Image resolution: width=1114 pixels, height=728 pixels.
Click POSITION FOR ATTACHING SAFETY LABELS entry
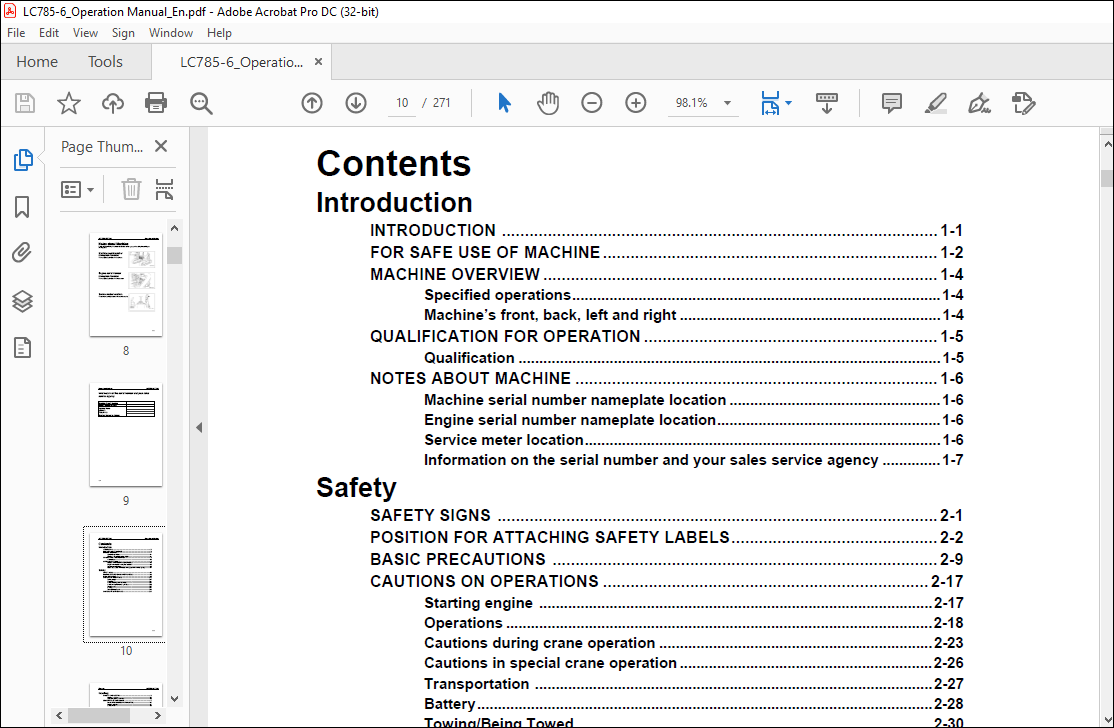click(x=666, y=537)
